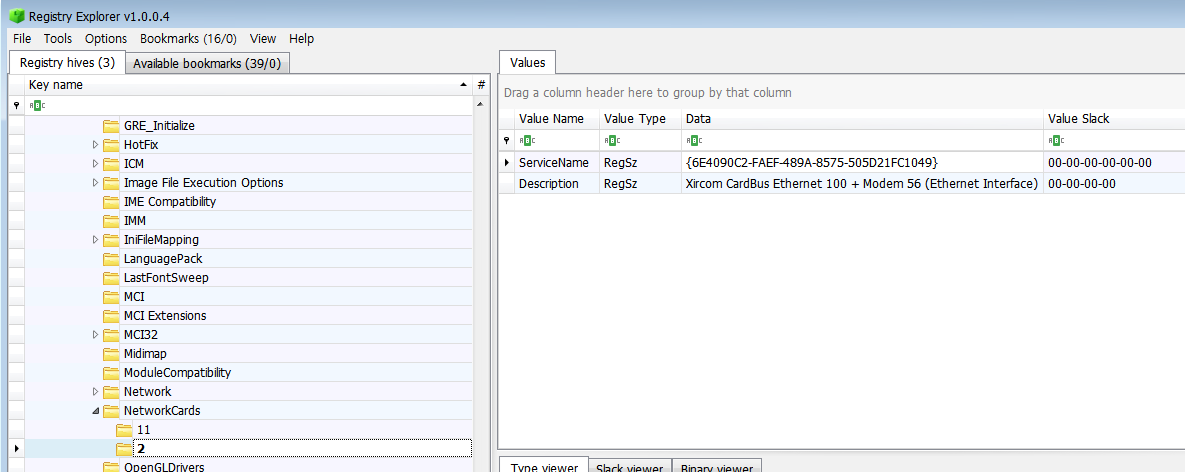Sort by Data column header
Image resolution: width=1185 pixels, height=472 pixels.
point(862,119)
